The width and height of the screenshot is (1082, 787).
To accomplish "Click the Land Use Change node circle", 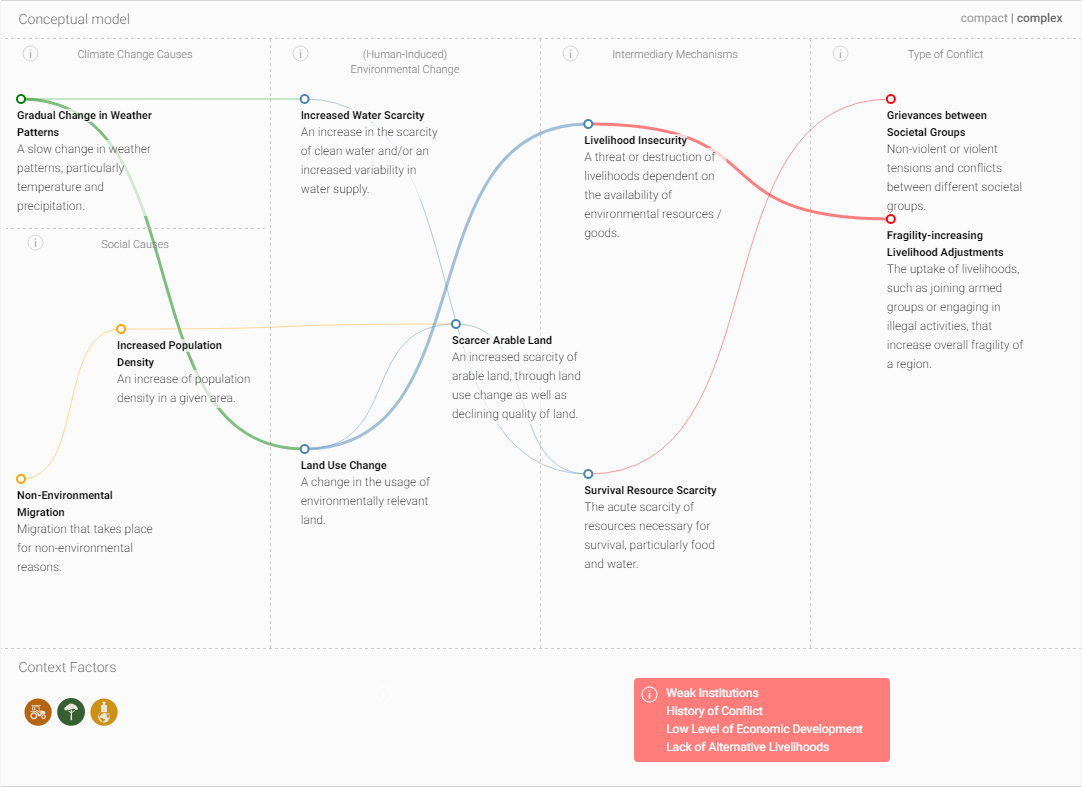I will pyautogui.click(x=305, y=449).
